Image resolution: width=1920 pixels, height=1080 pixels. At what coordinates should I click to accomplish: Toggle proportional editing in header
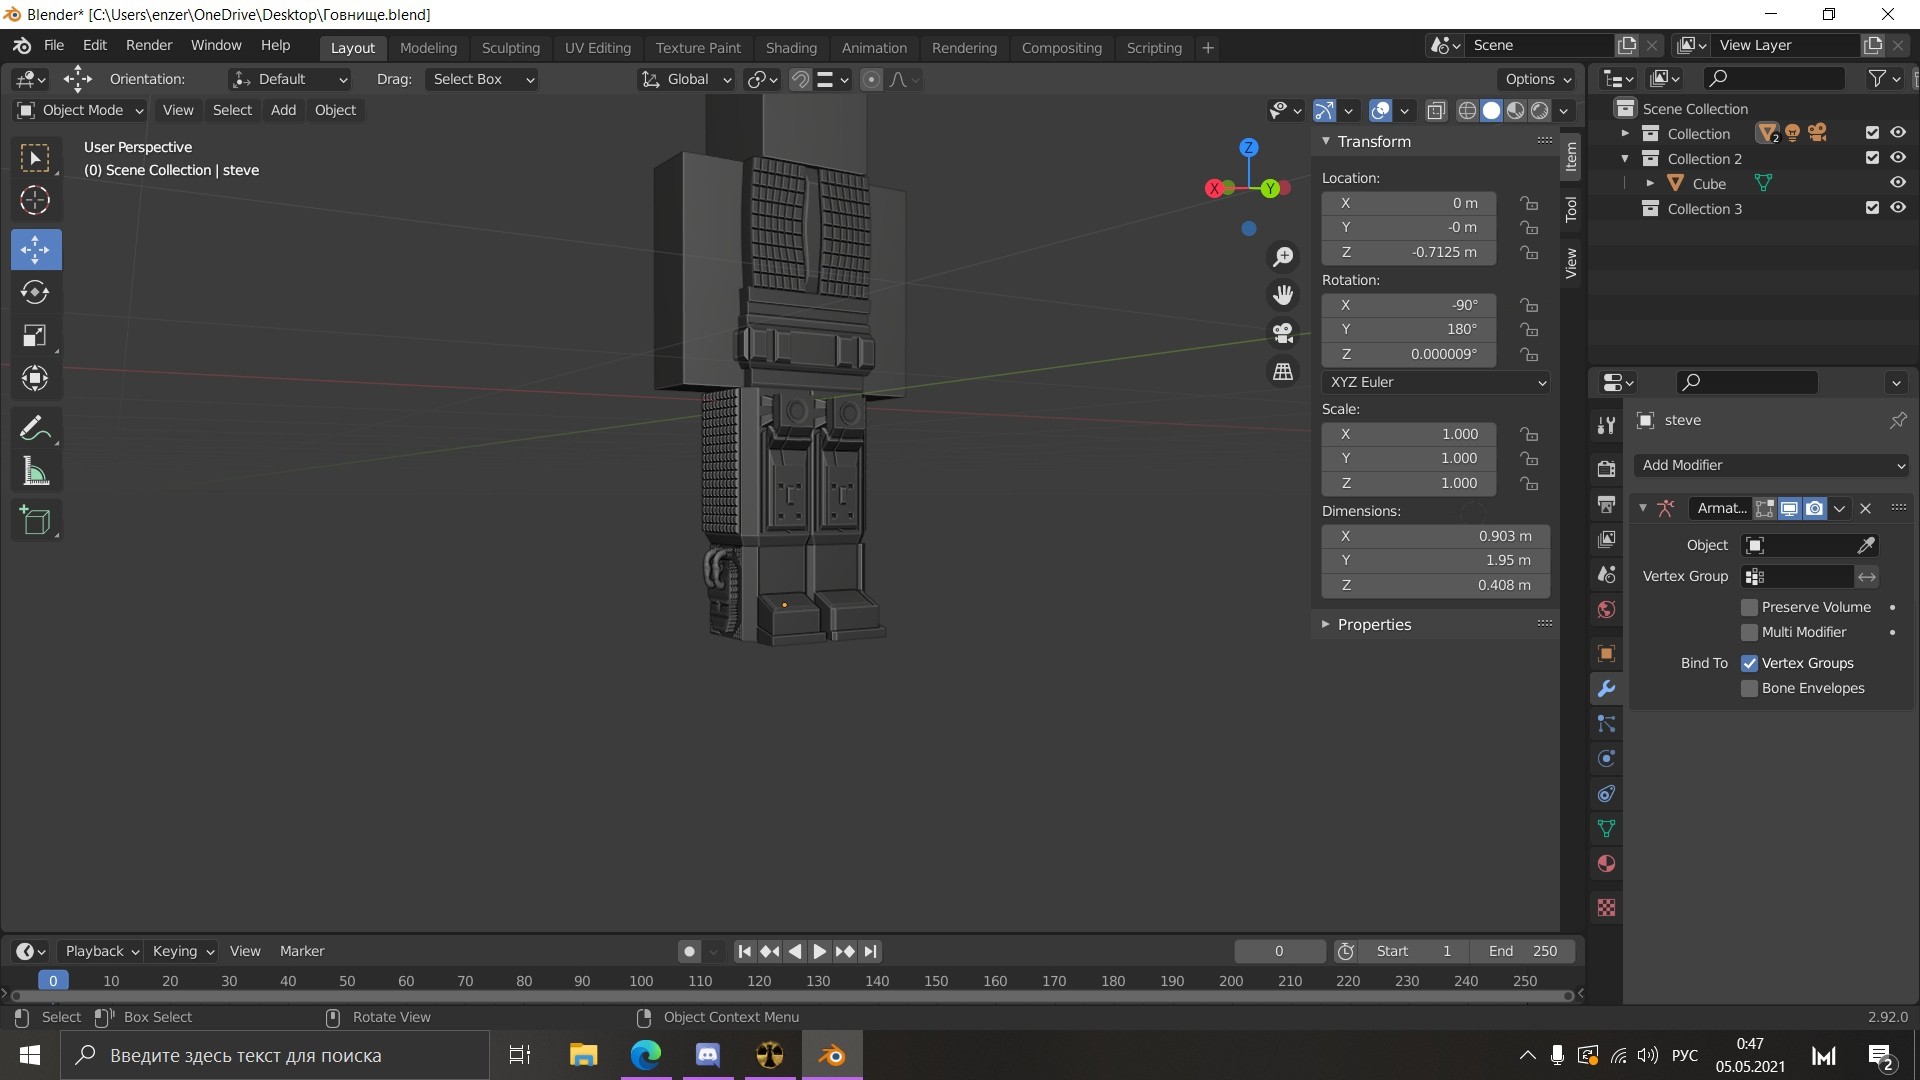[x=871, y=79]
